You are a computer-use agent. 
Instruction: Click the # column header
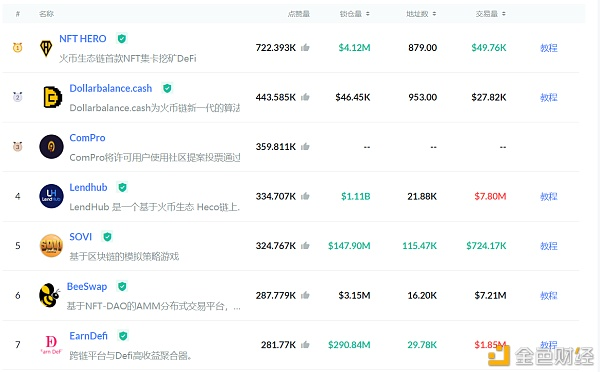18,14
